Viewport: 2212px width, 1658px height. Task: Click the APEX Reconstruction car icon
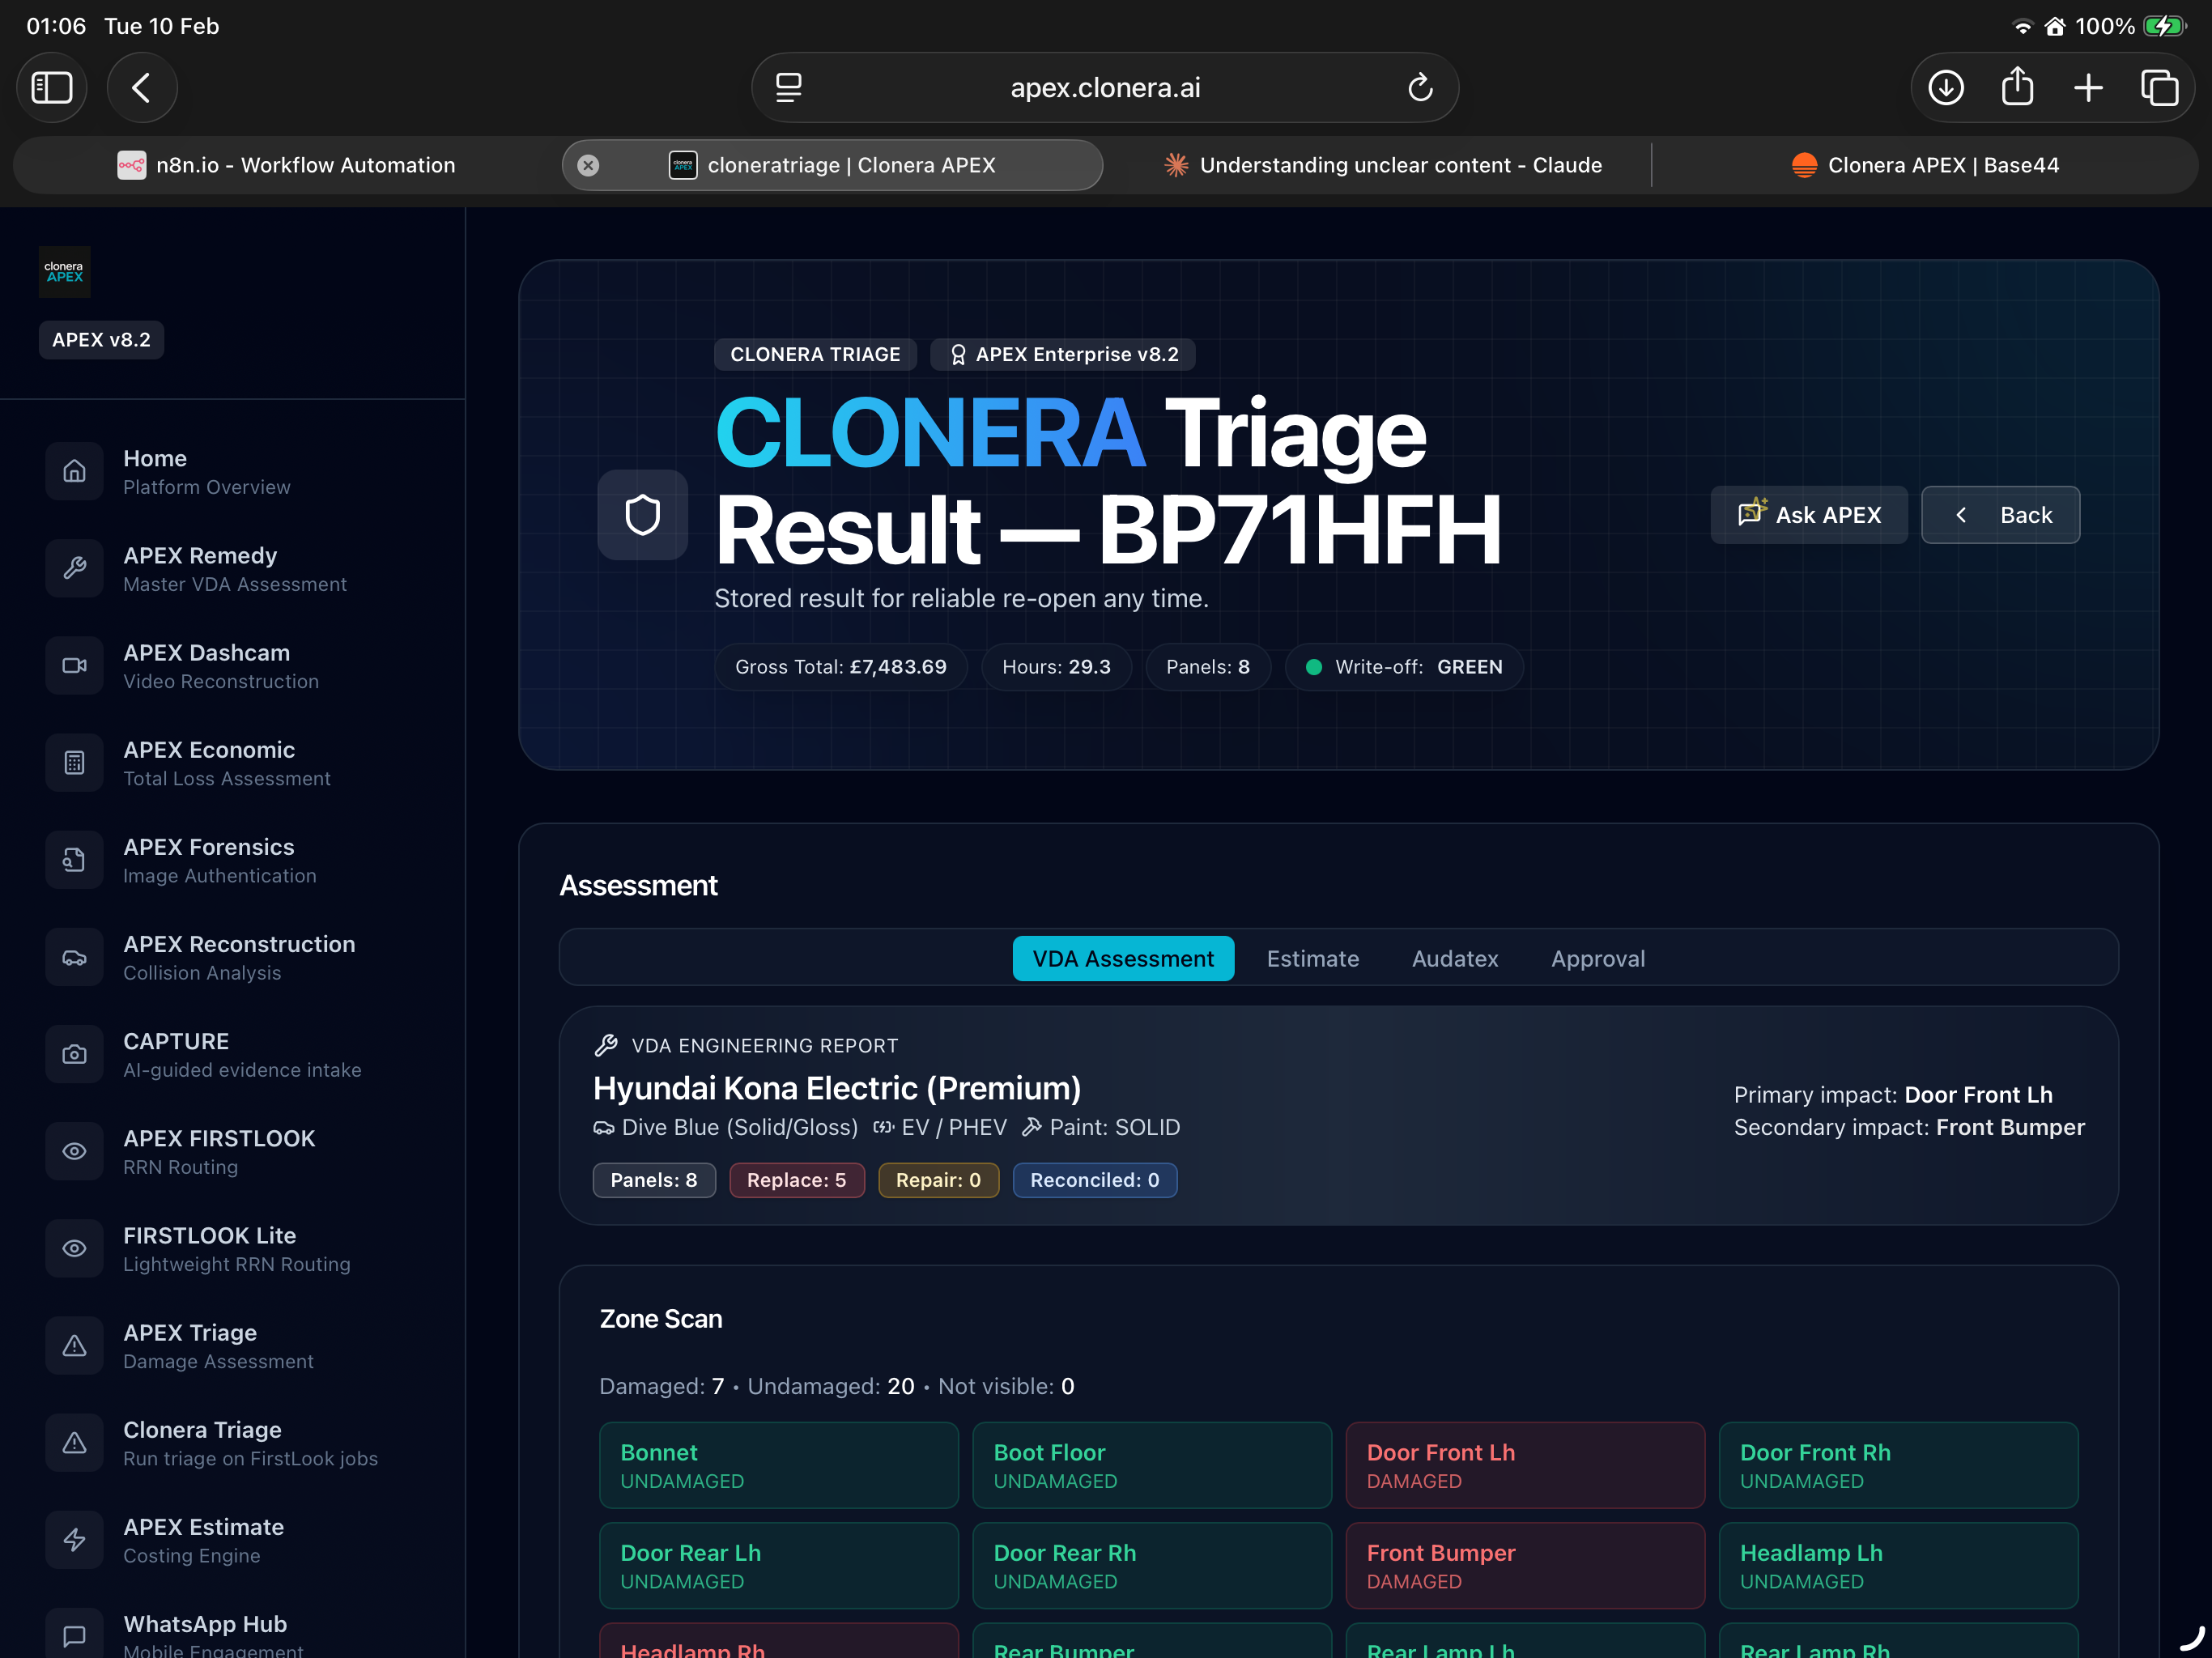[74, 956]
